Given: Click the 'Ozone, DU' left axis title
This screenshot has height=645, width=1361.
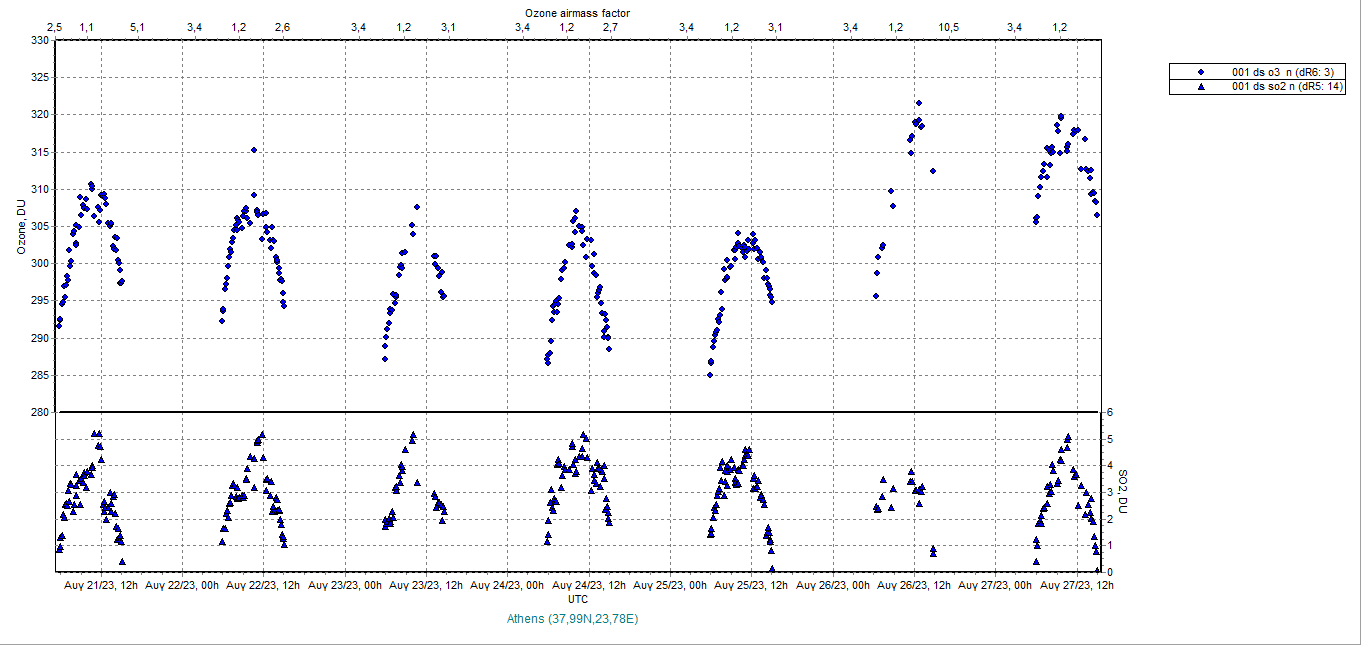Looking at the screenshot, I should click(x=21, y=227).
